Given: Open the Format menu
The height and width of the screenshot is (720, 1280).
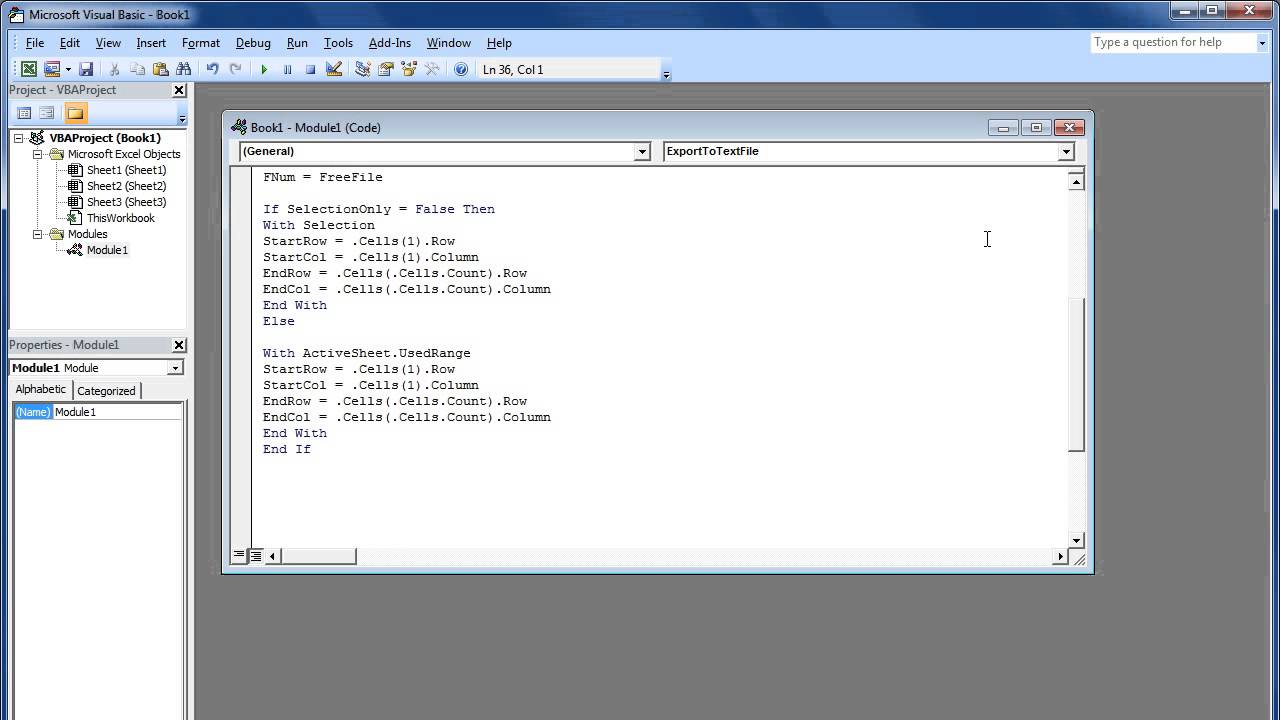Looking at the screenshot, I should tap(201, 43).
